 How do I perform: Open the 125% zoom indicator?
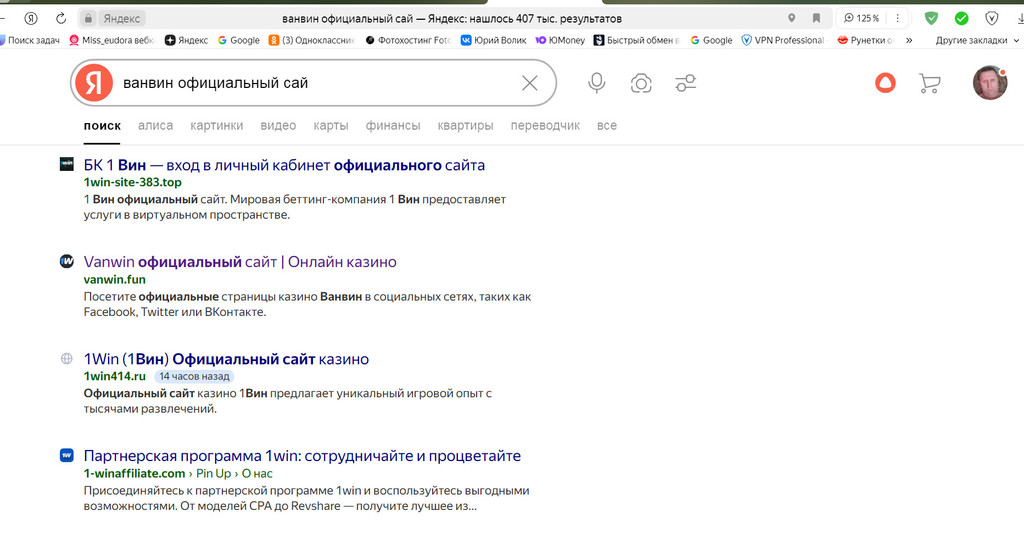coord(861,18)
